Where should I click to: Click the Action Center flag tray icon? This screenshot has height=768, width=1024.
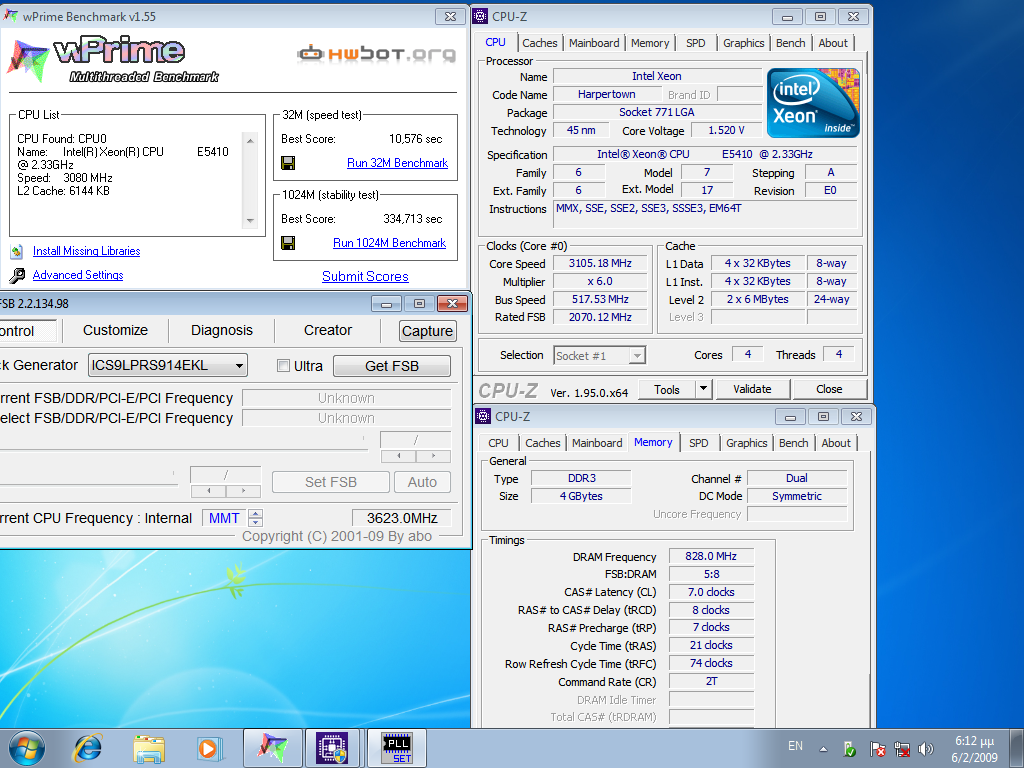coord(878,748)
